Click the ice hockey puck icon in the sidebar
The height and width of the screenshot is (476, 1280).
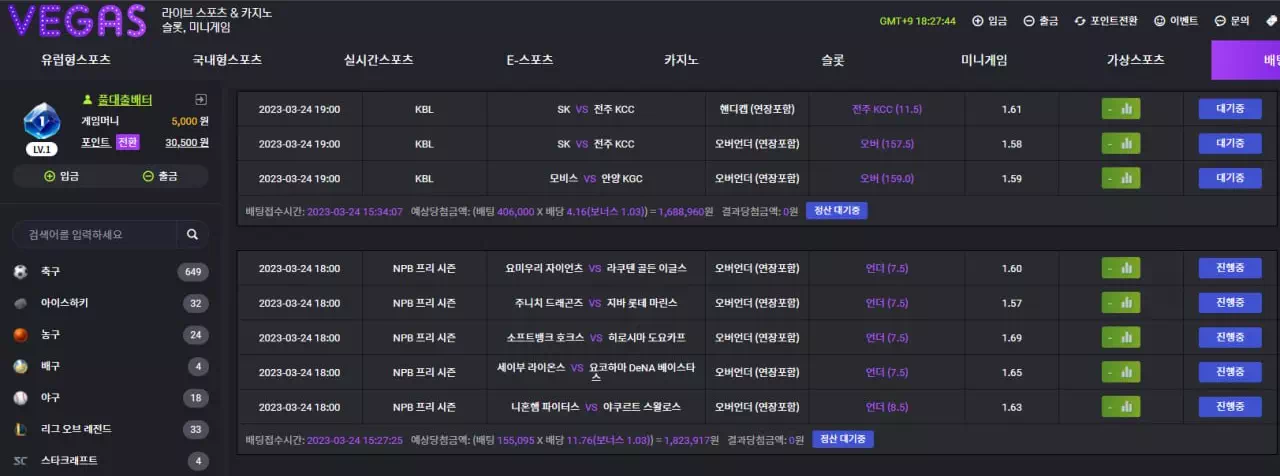point(20,303)
